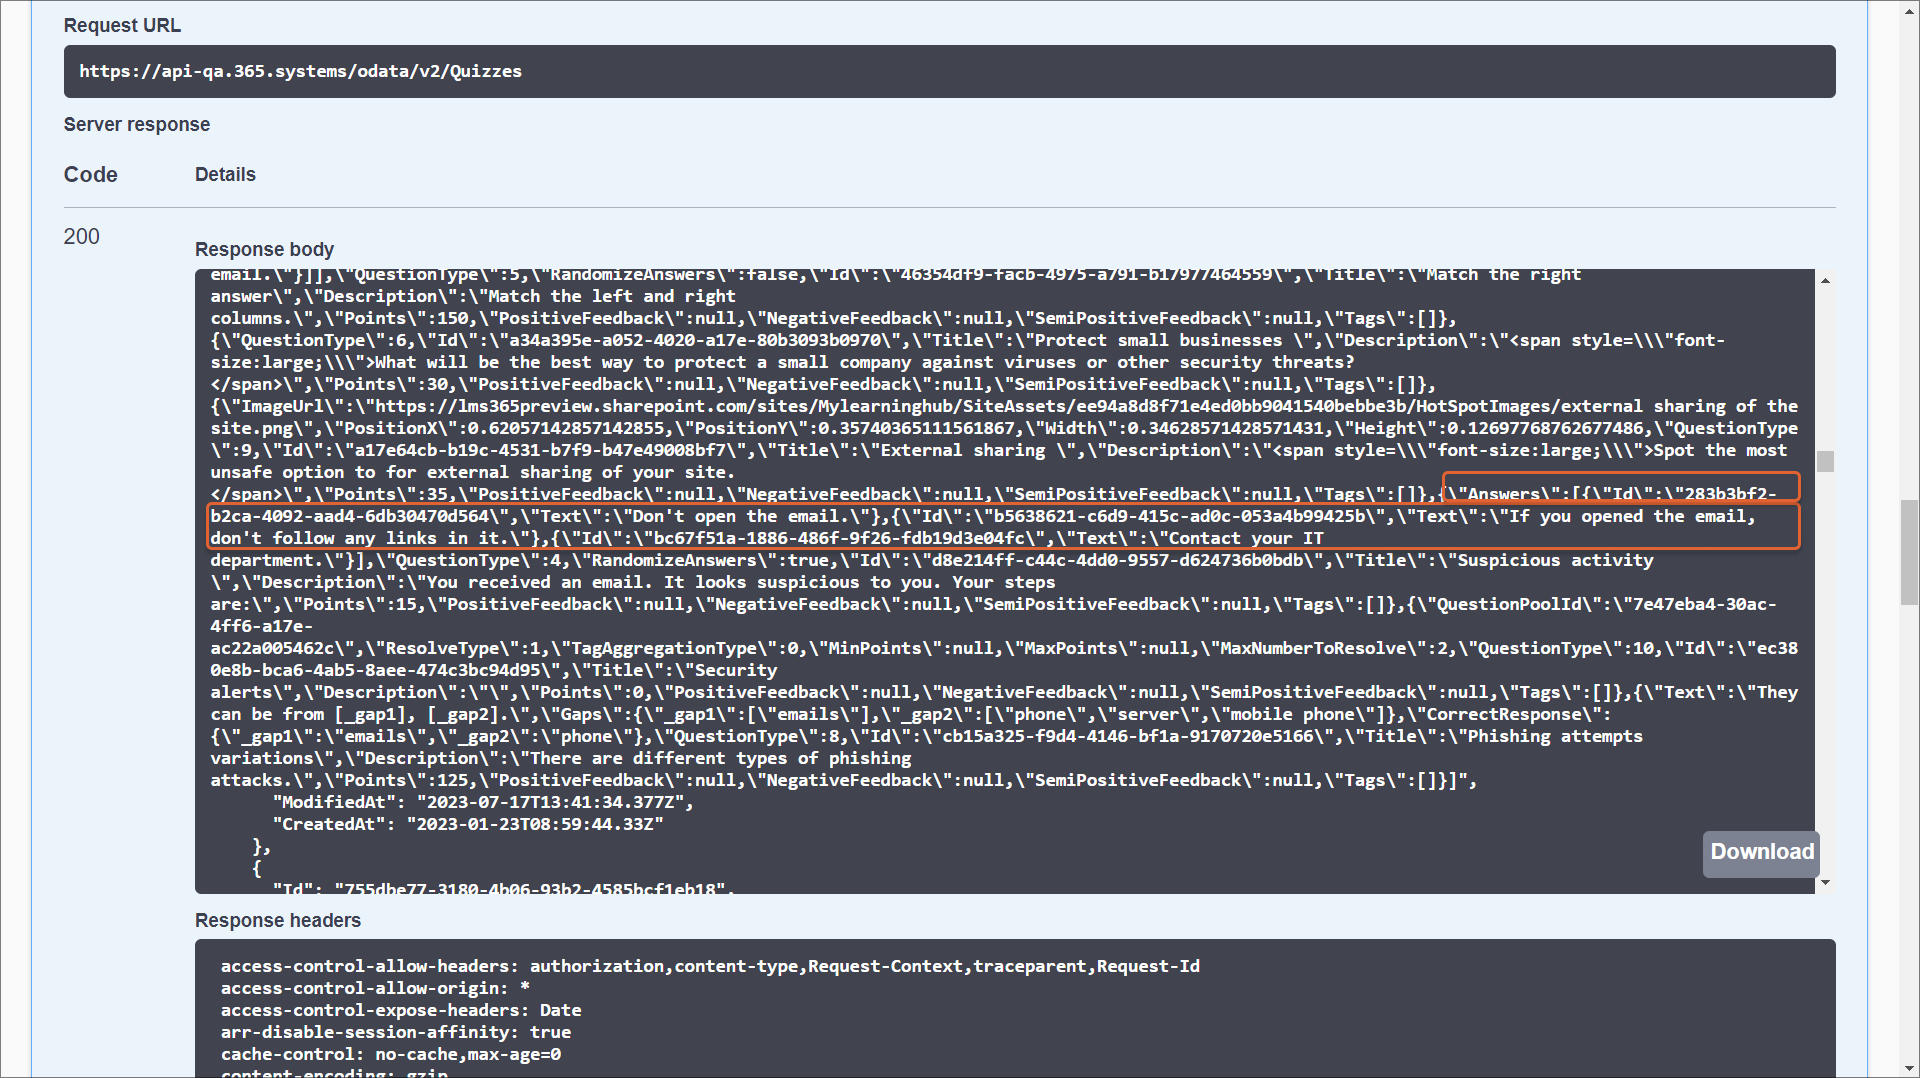Click the page scrollbar up arrow

pos(1909,8)
